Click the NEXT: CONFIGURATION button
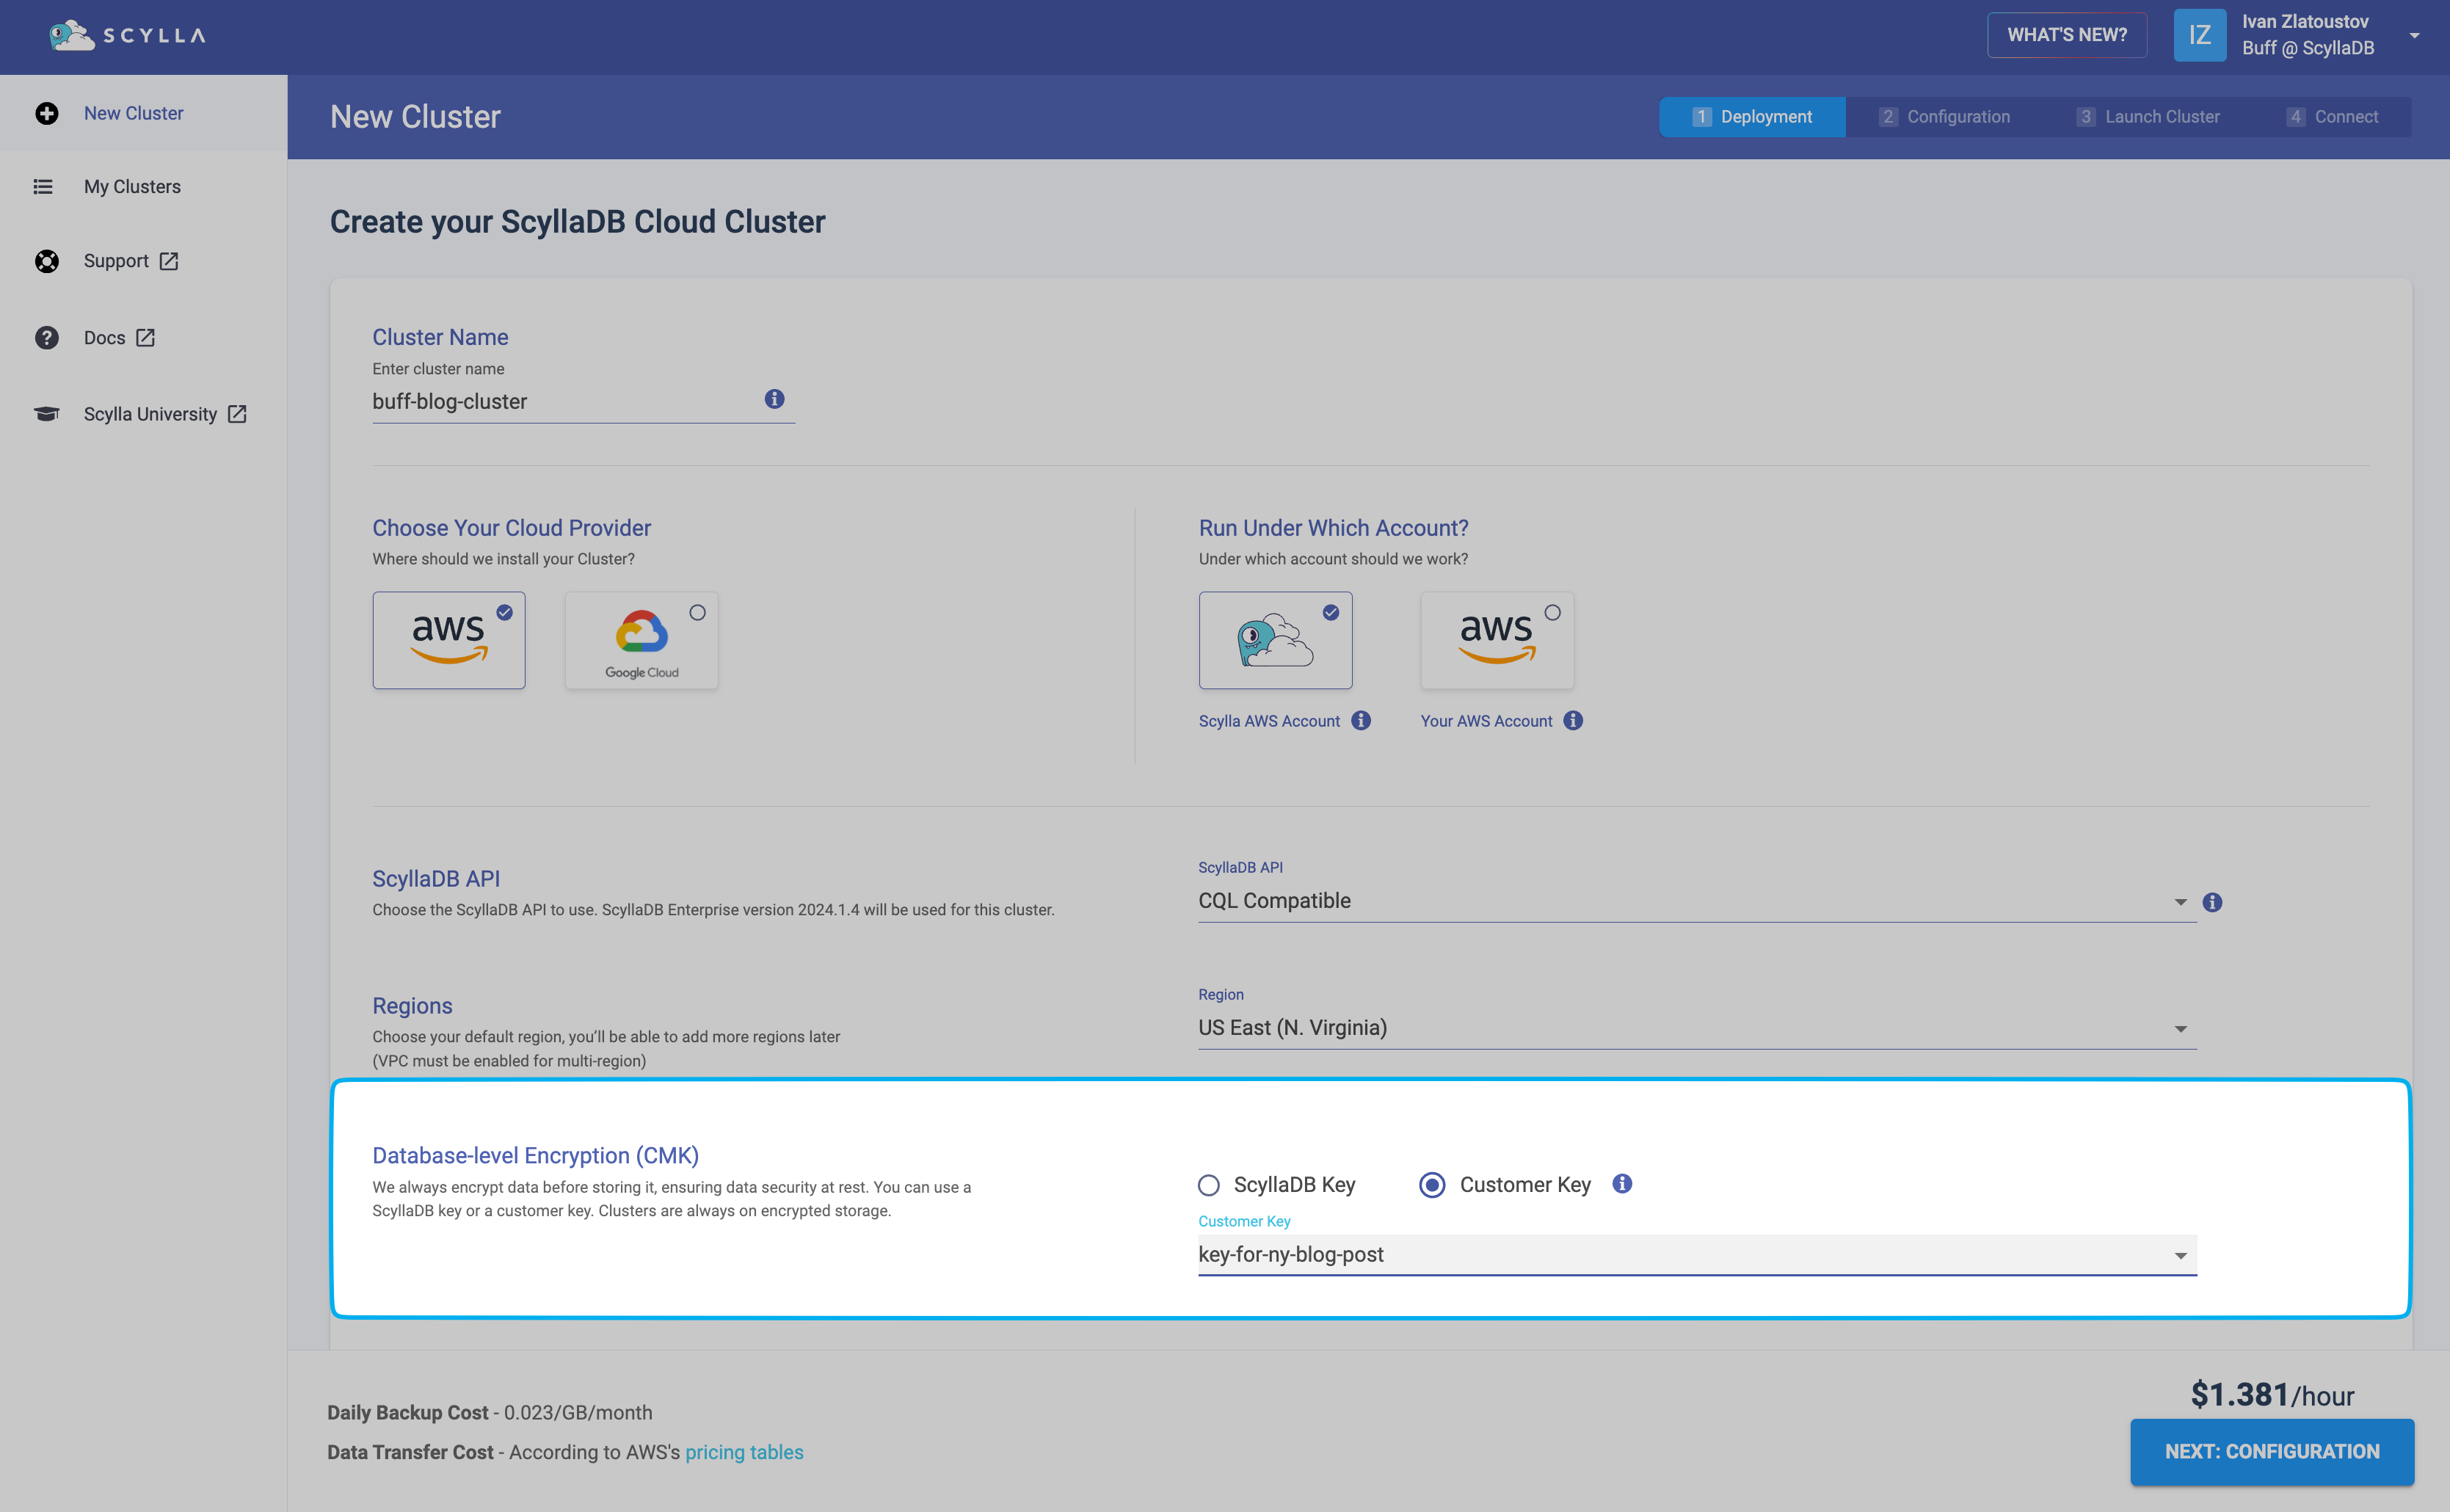2450x1512 pixels. pos(2272,1451)
